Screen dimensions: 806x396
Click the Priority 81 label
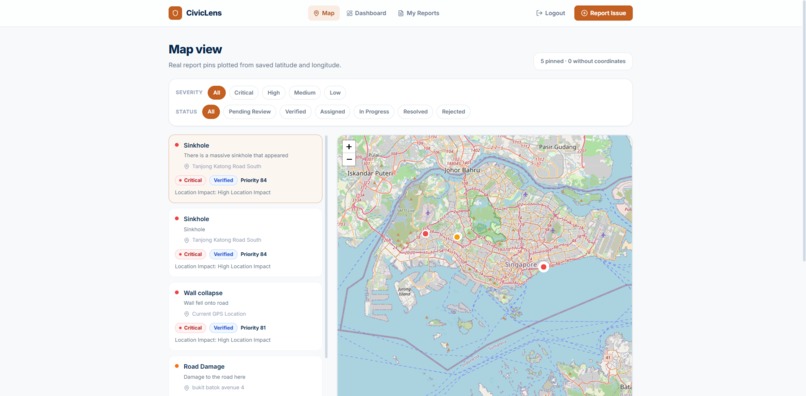click(253, 328)
